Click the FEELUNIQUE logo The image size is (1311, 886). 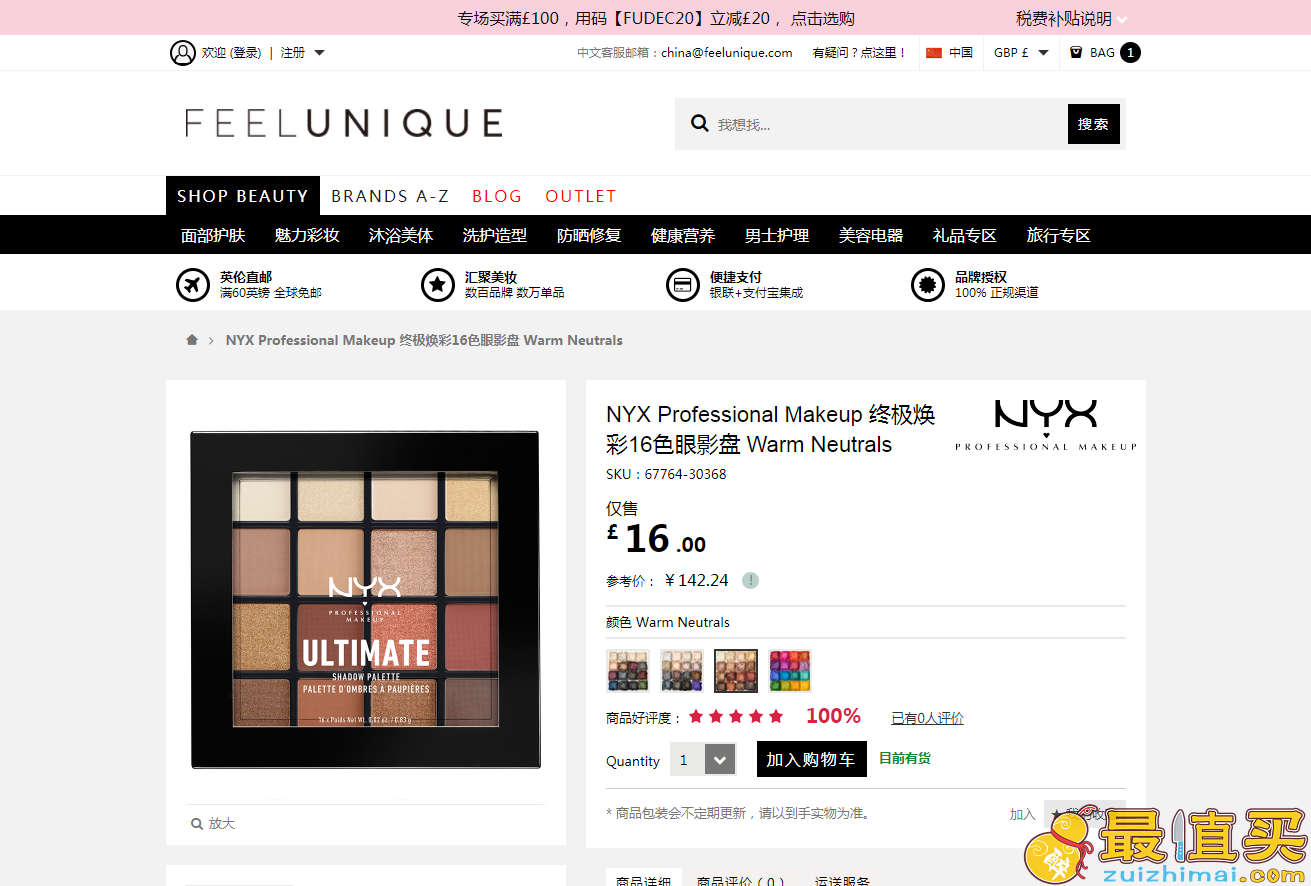tap(344, 124)
